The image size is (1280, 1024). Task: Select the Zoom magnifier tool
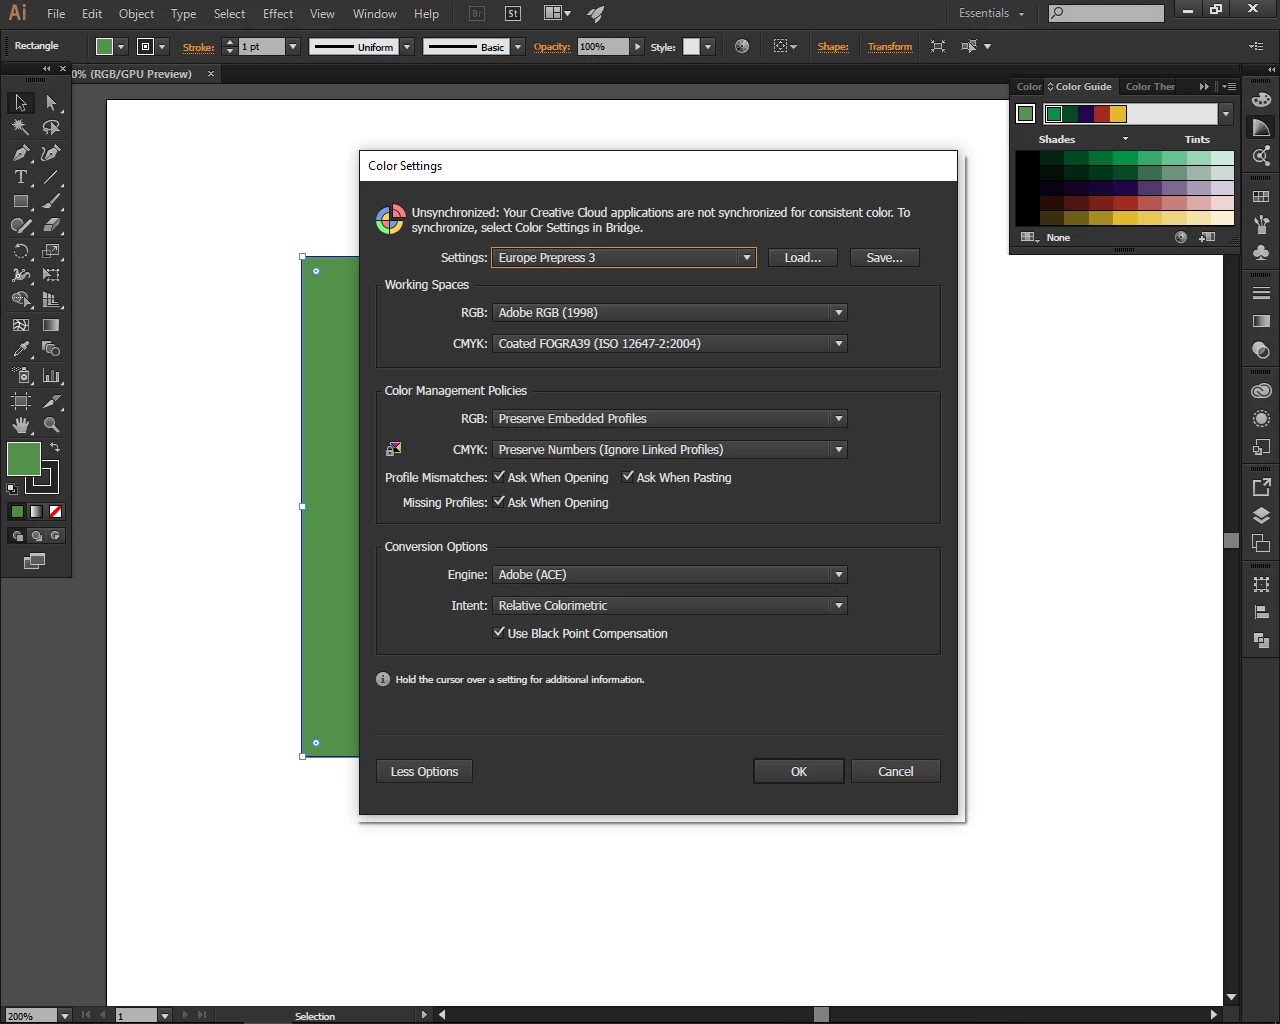51,425
